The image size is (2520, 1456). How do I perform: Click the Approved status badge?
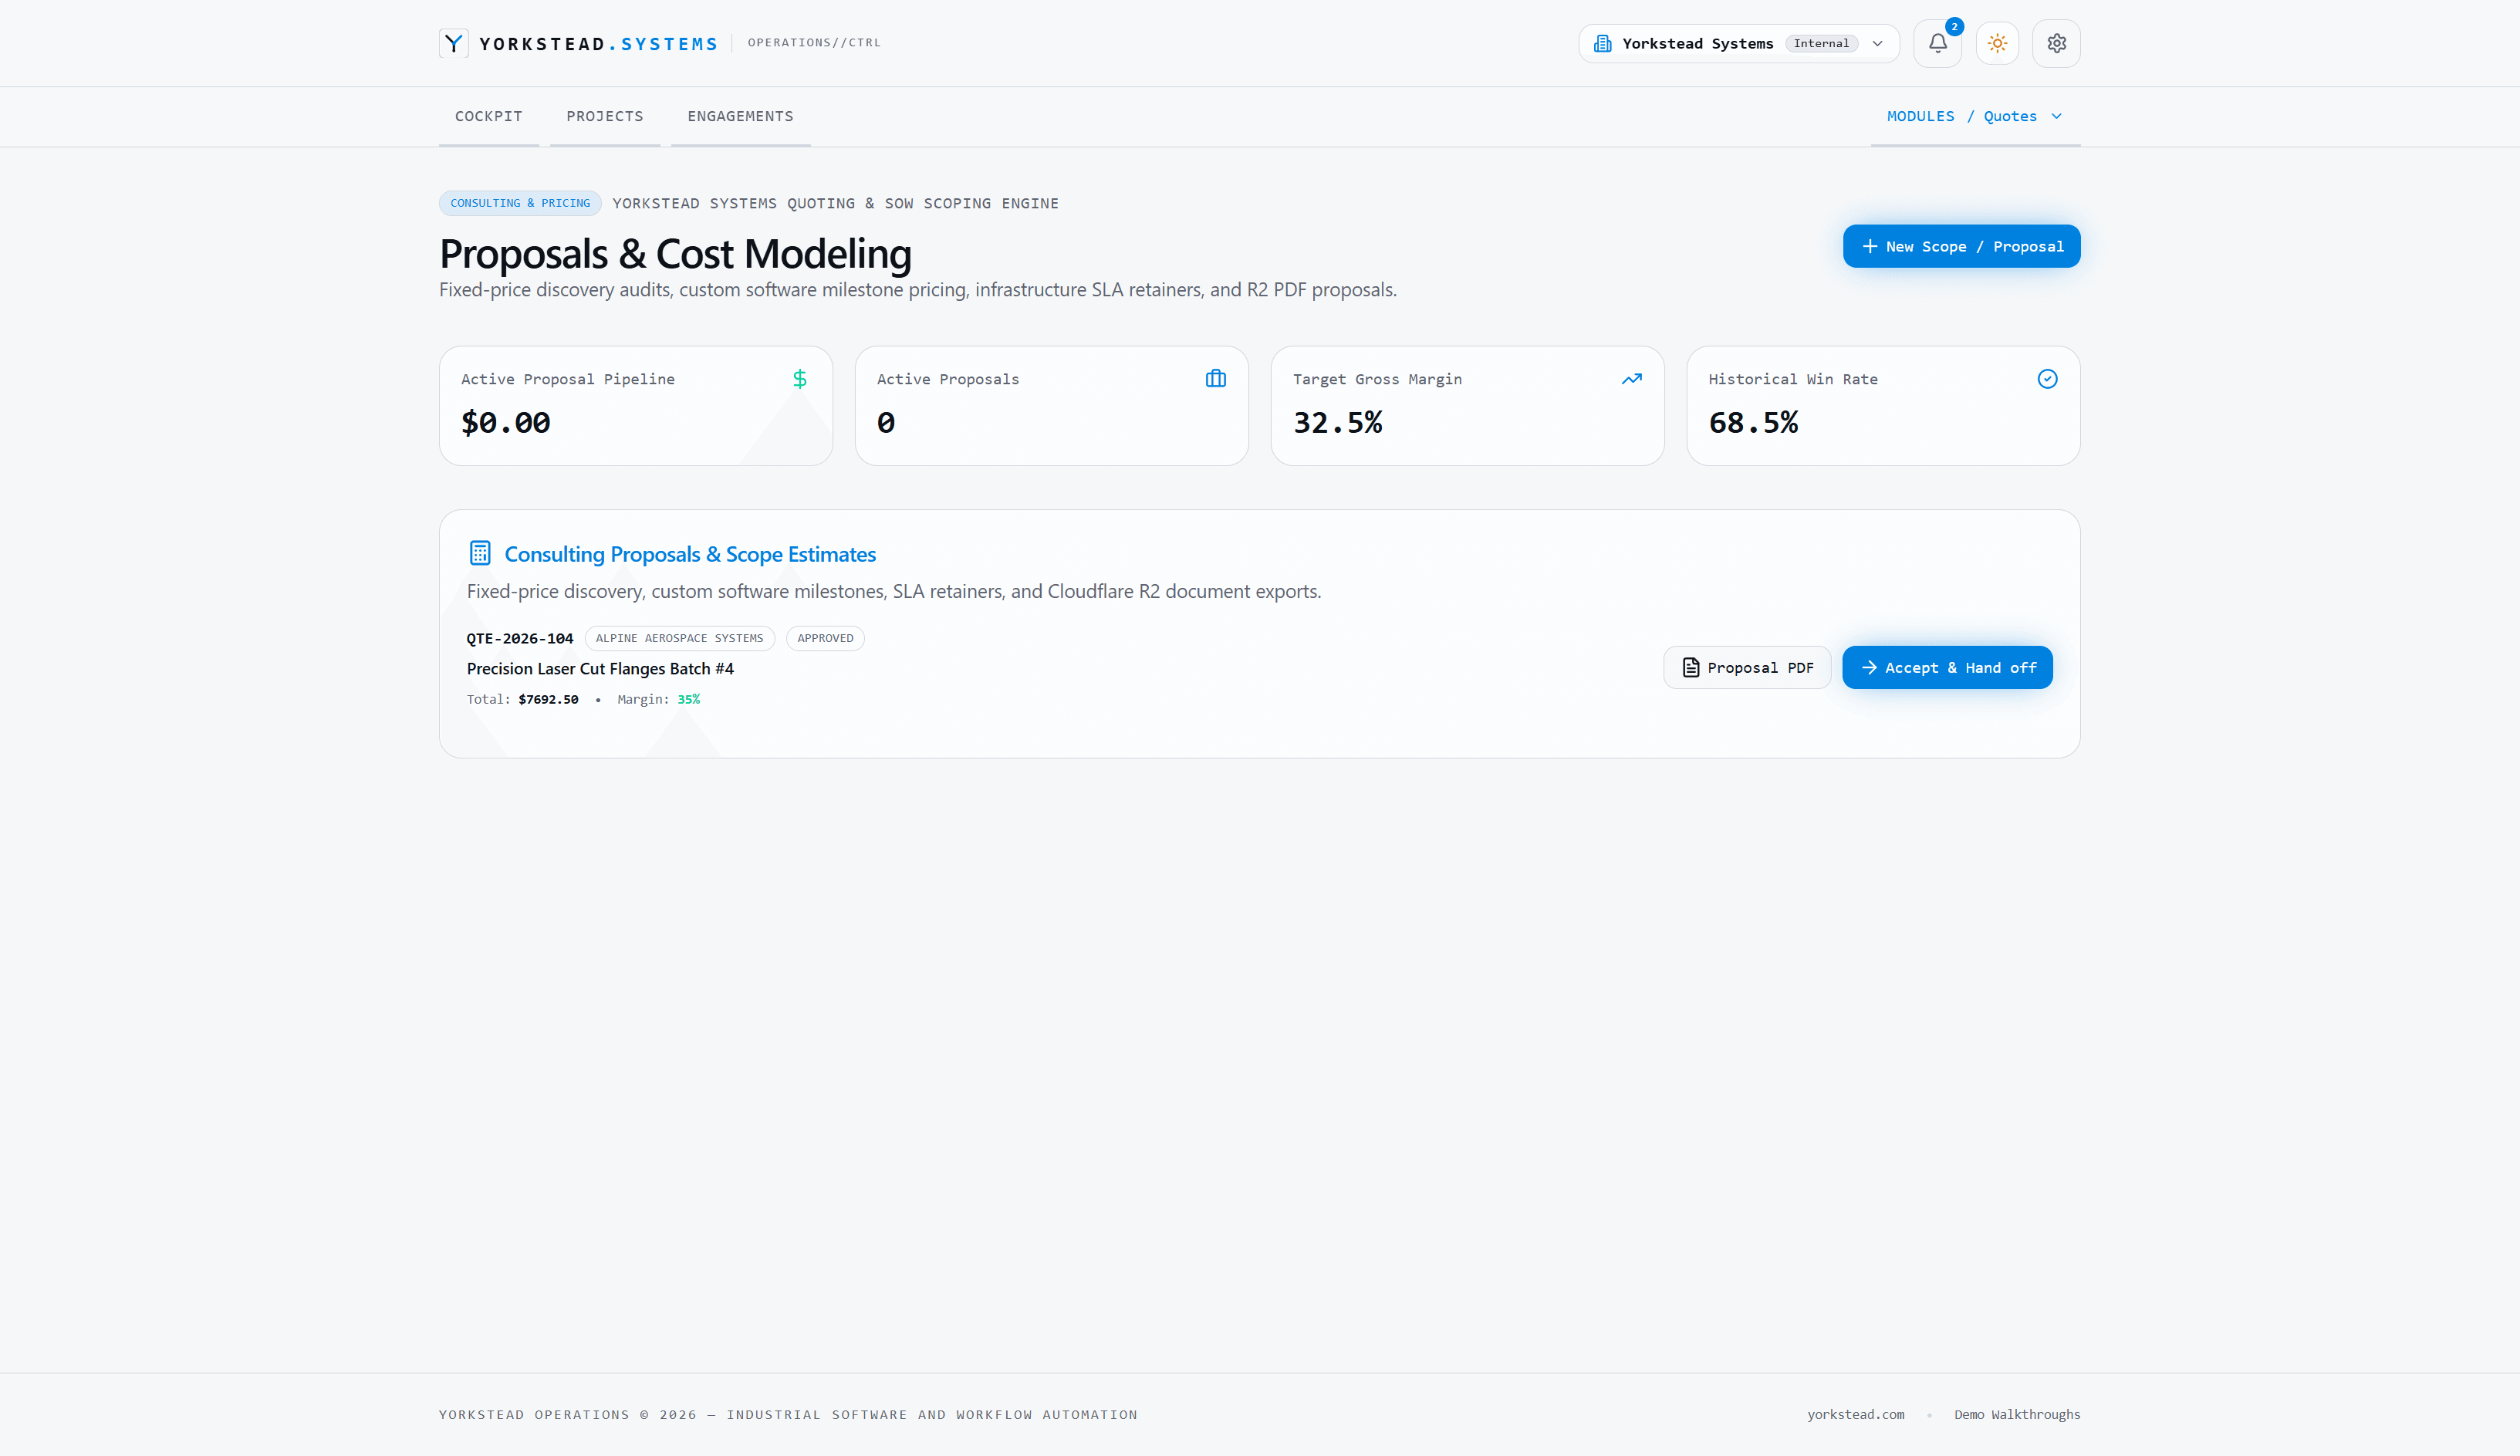pos(825,638)
